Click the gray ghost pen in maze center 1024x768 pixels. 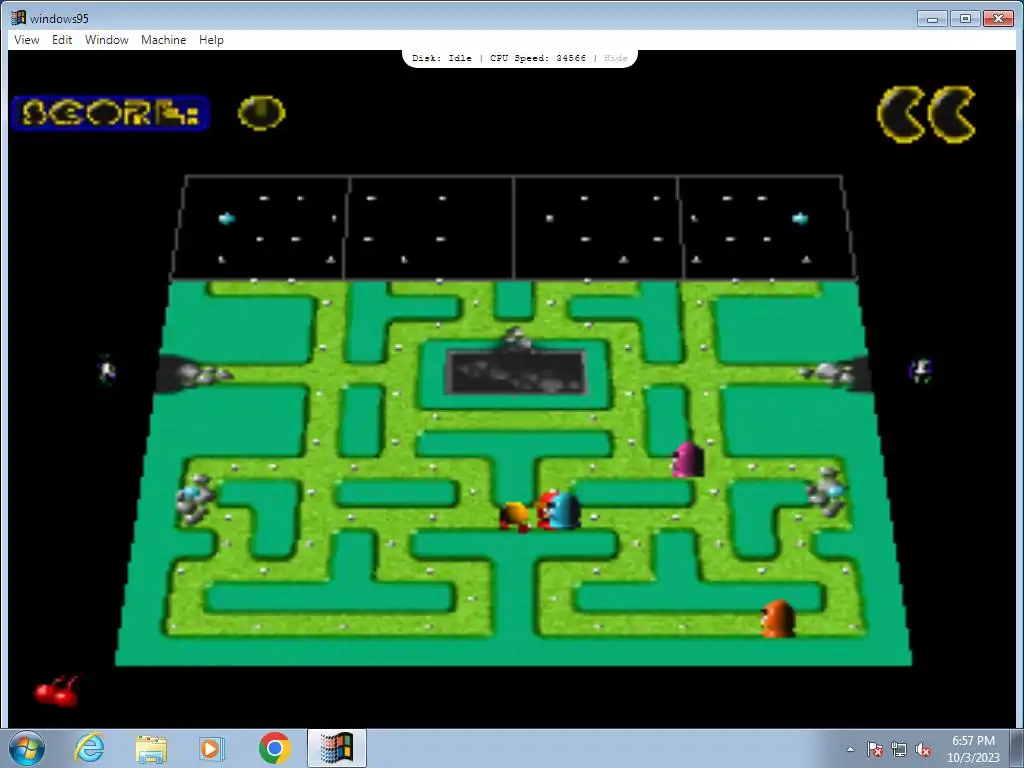pyautogui.click(x=515, y=372)
